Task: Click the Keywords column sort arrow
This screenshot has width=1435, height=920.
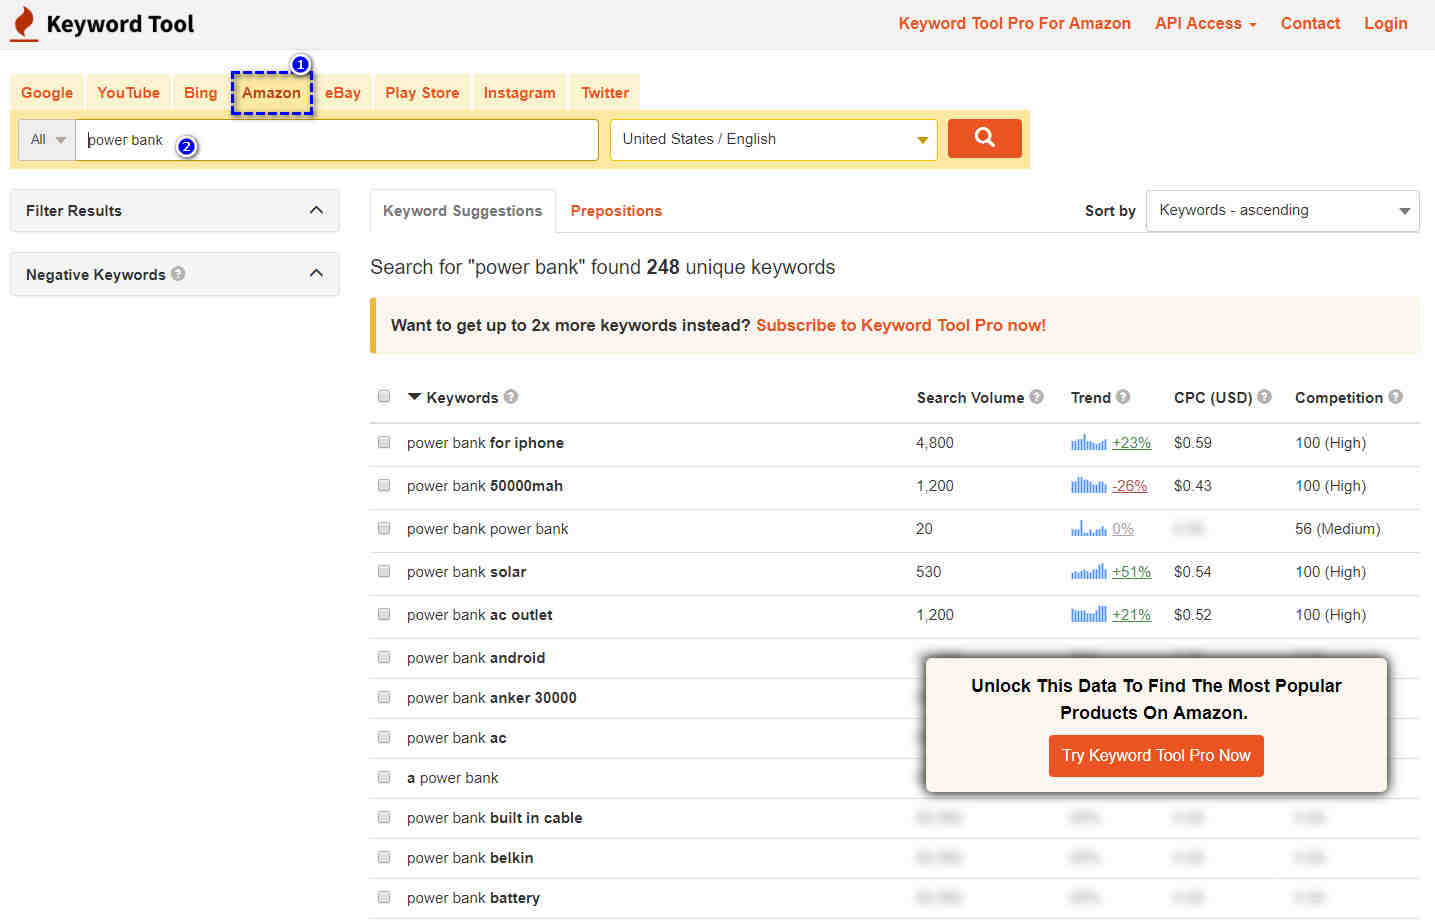Action: (x=414, y=397)
